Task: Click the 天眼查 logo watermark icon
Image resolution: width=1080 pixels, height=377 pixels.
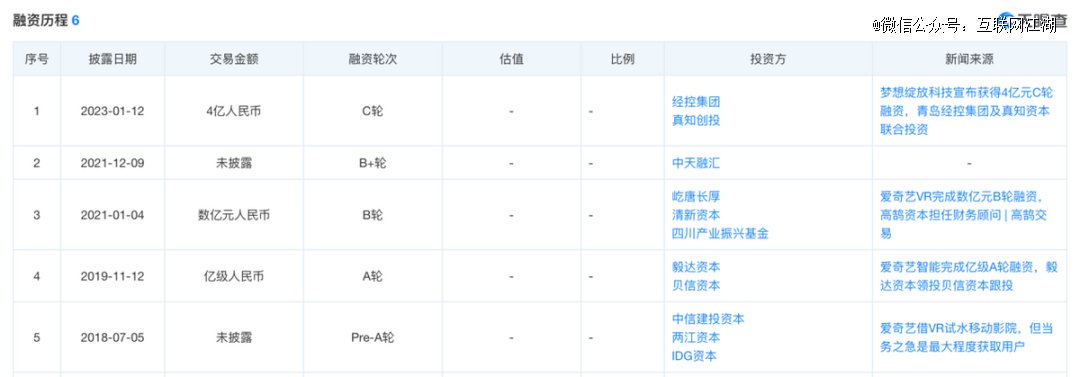Action: click(x=1007, y=20)
